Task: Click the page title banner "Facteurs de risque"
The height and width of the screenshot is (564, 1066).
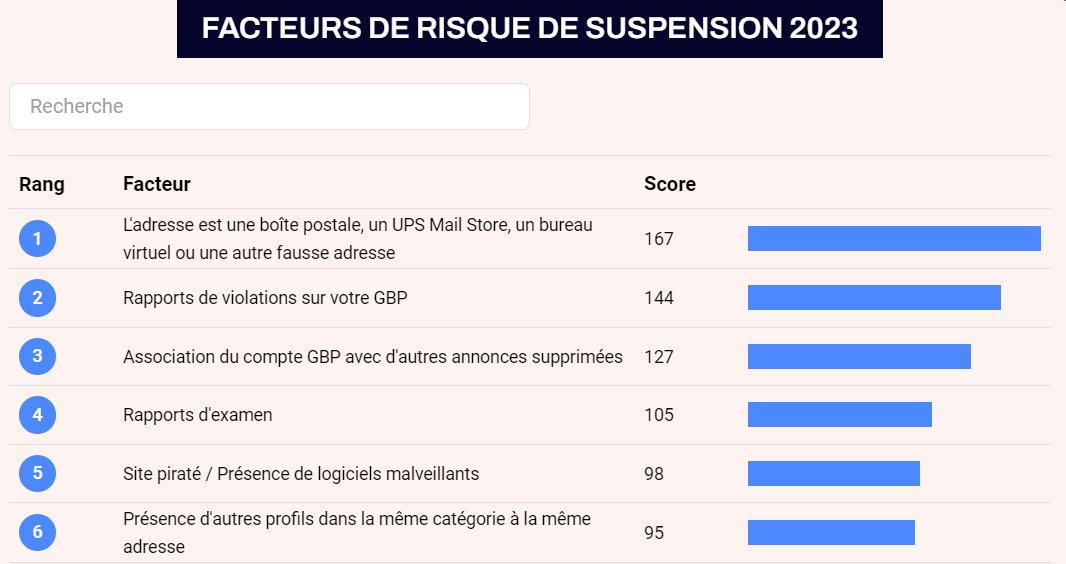Action: coord(530,28)
